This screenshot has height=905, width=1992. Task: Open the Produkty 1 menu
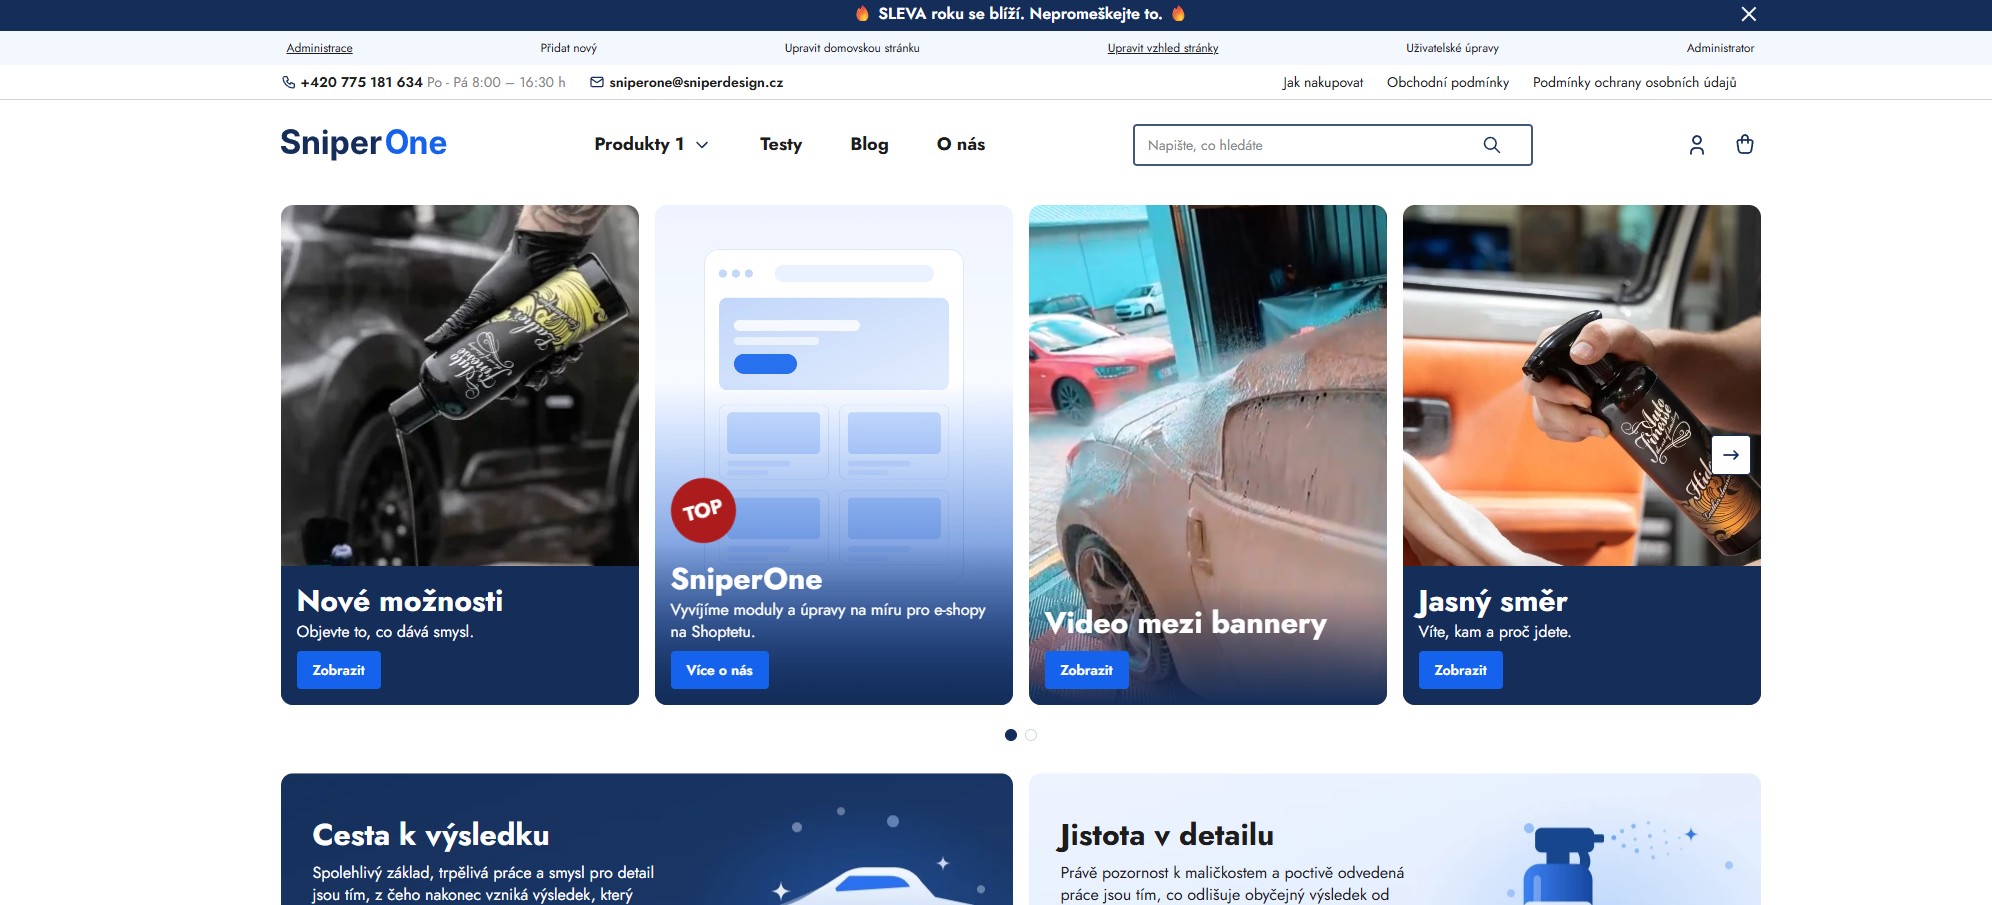(x=639, y=144)
